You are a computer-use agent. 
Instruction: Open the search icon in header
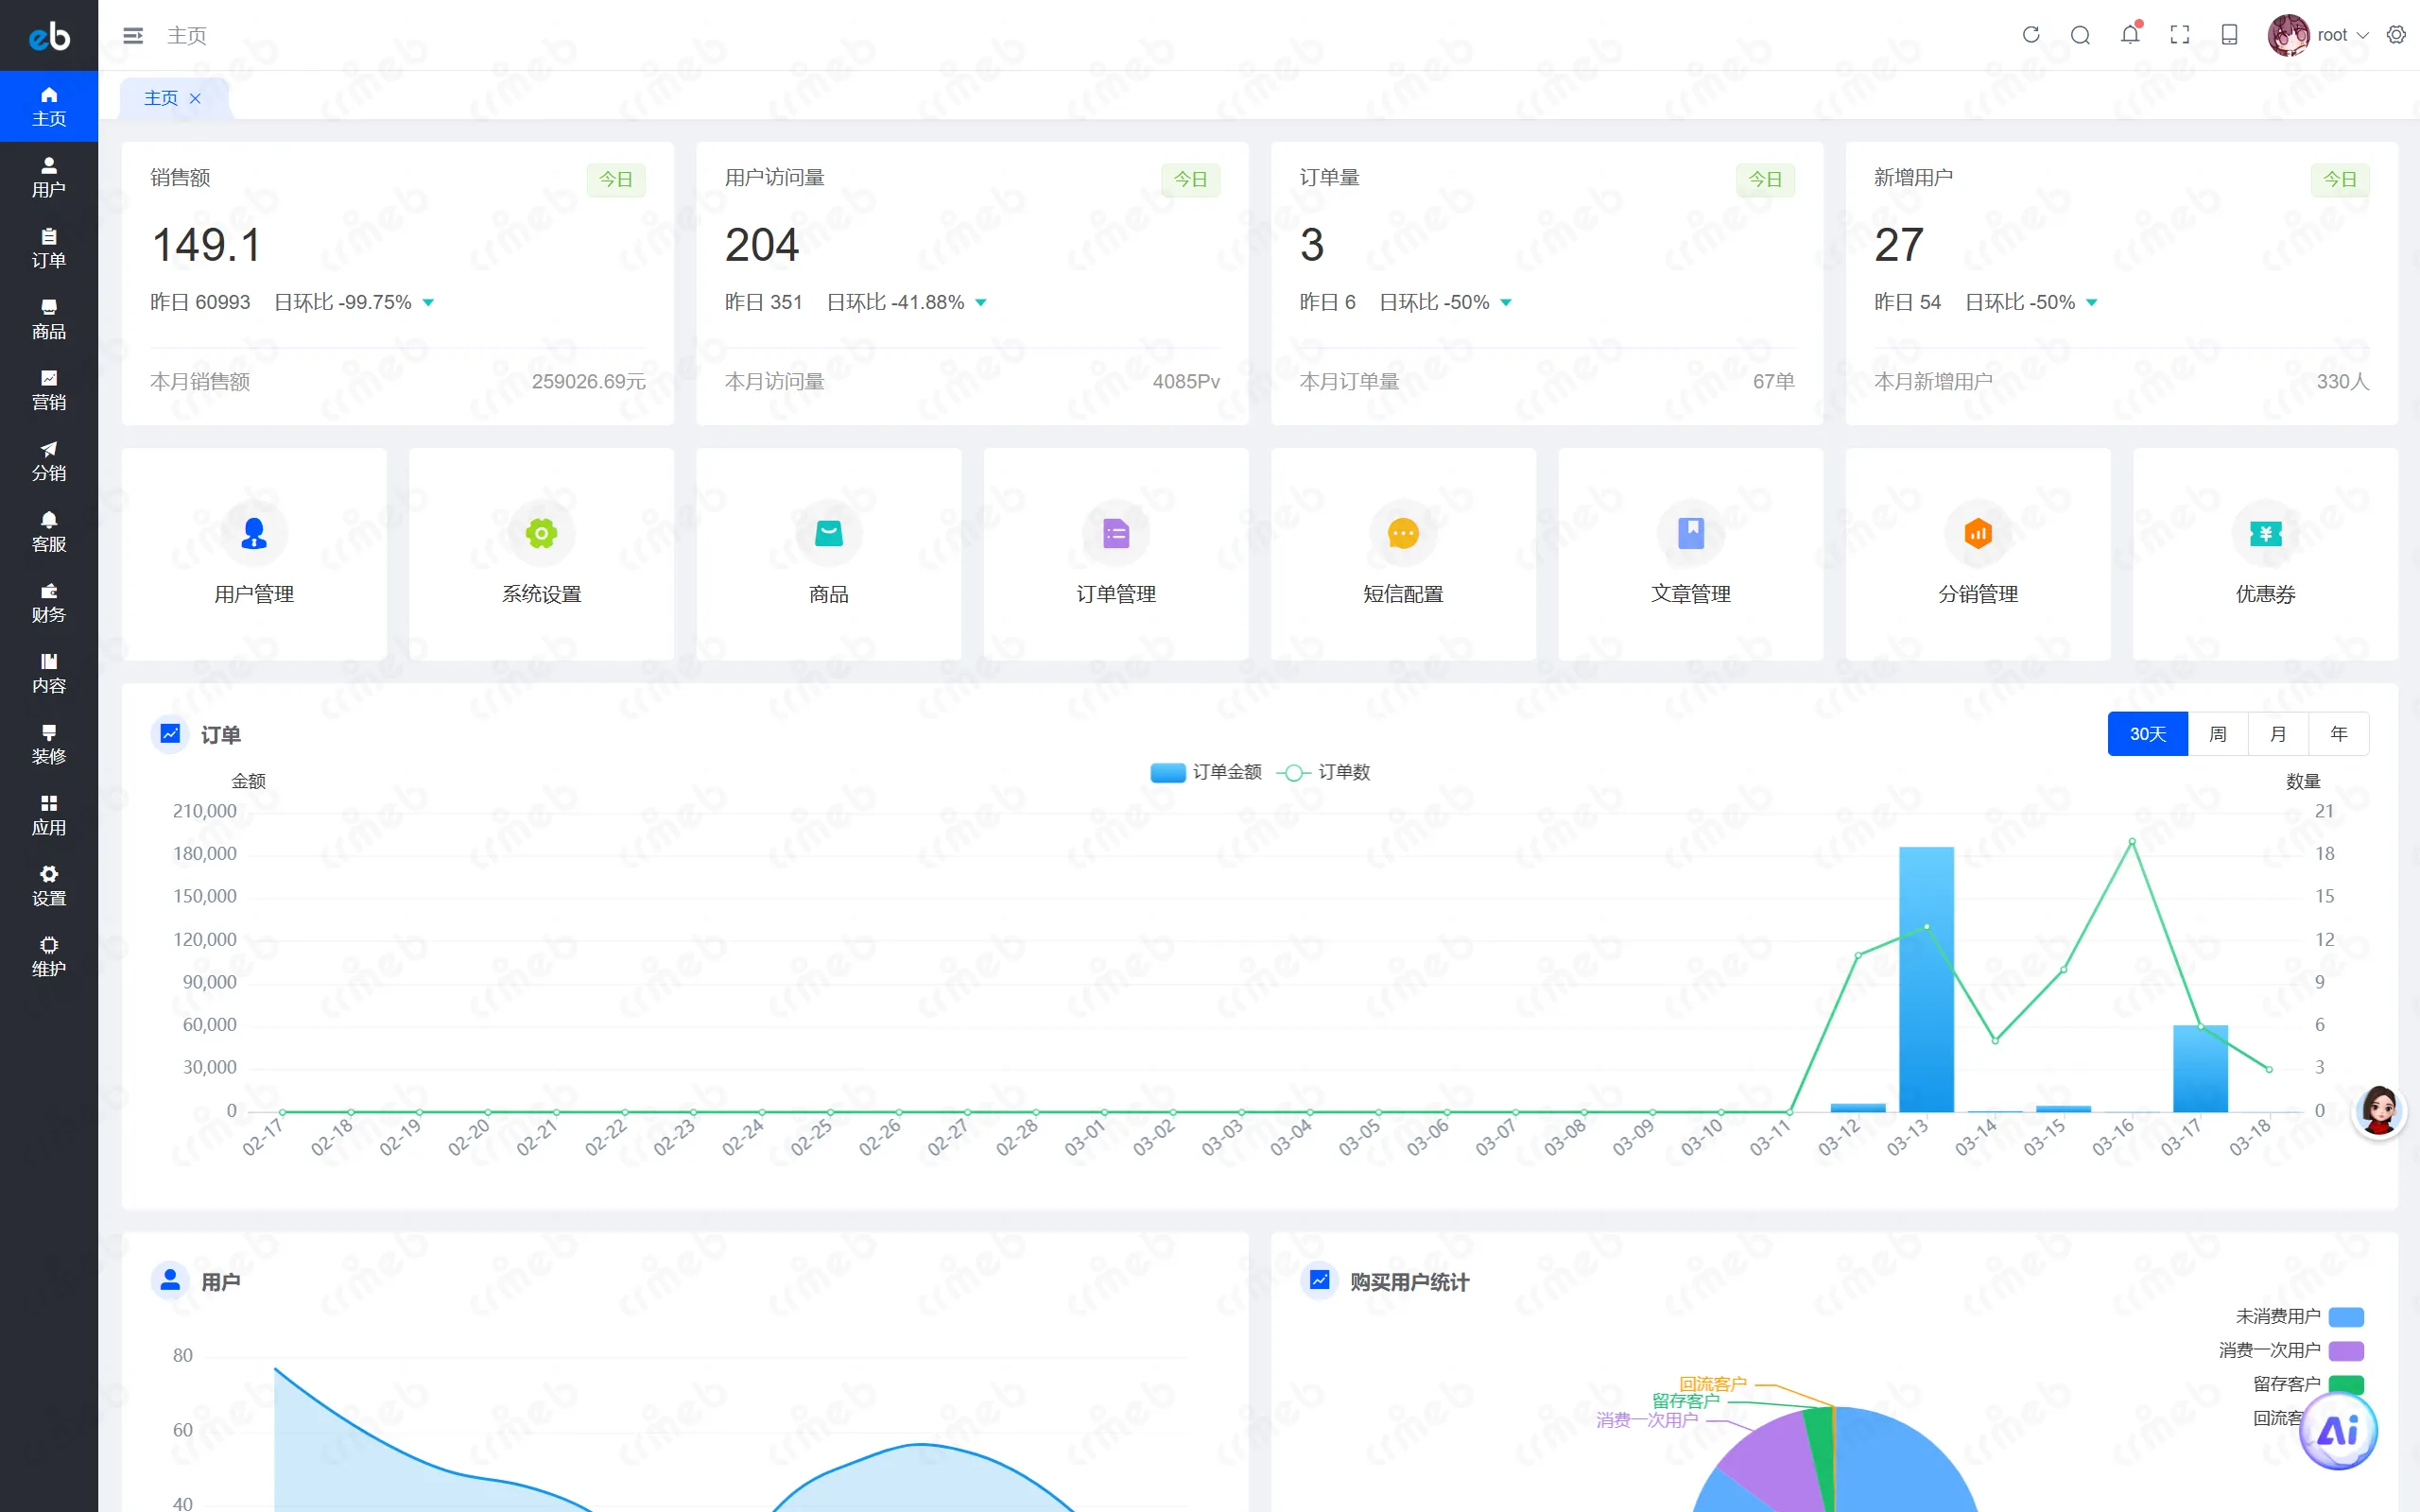pos(2080,35)
